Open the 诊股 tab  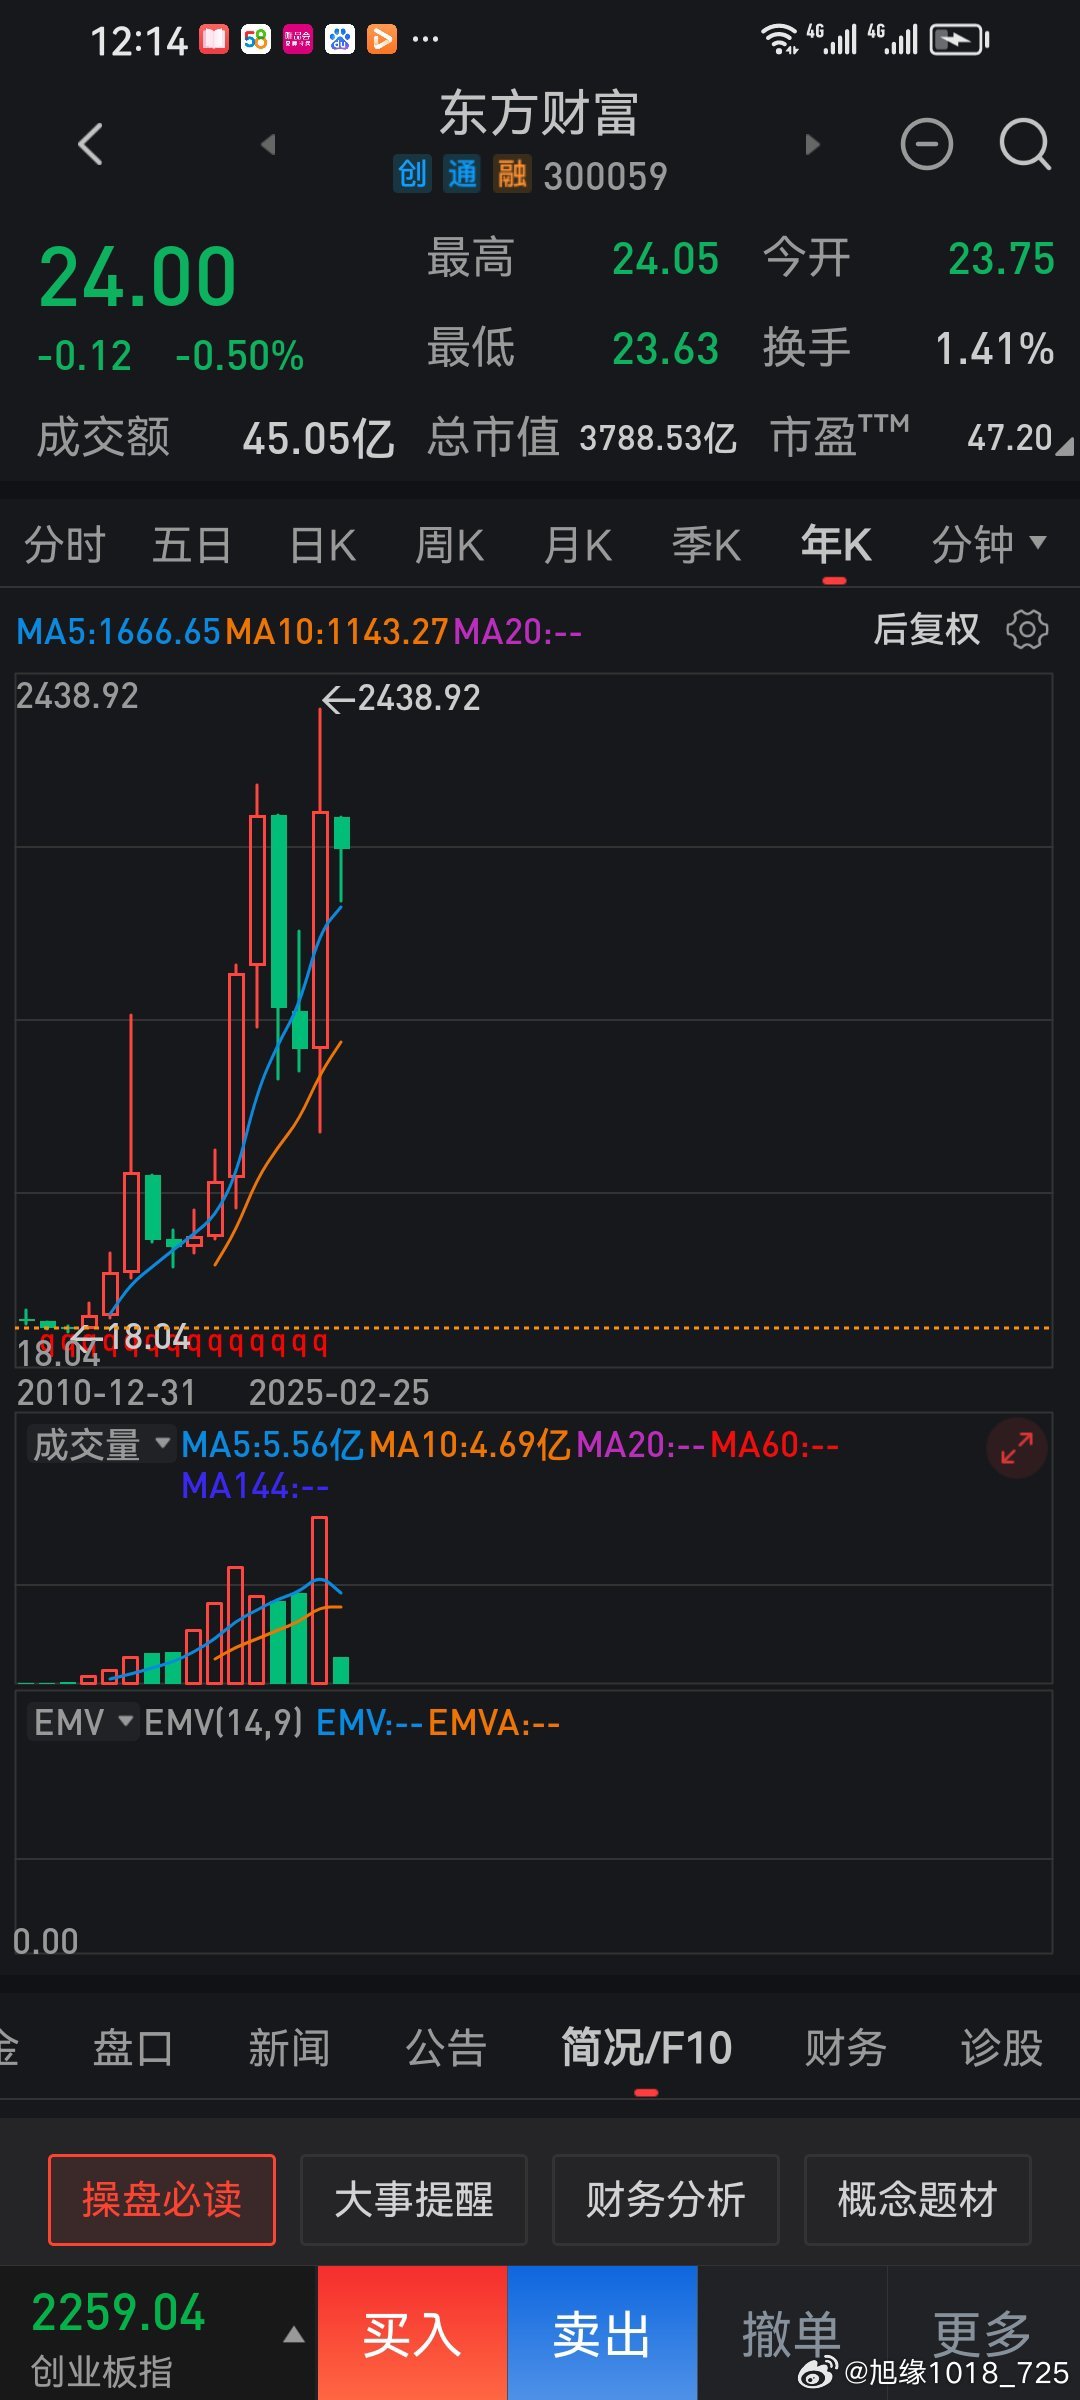click(1002, 2048)
